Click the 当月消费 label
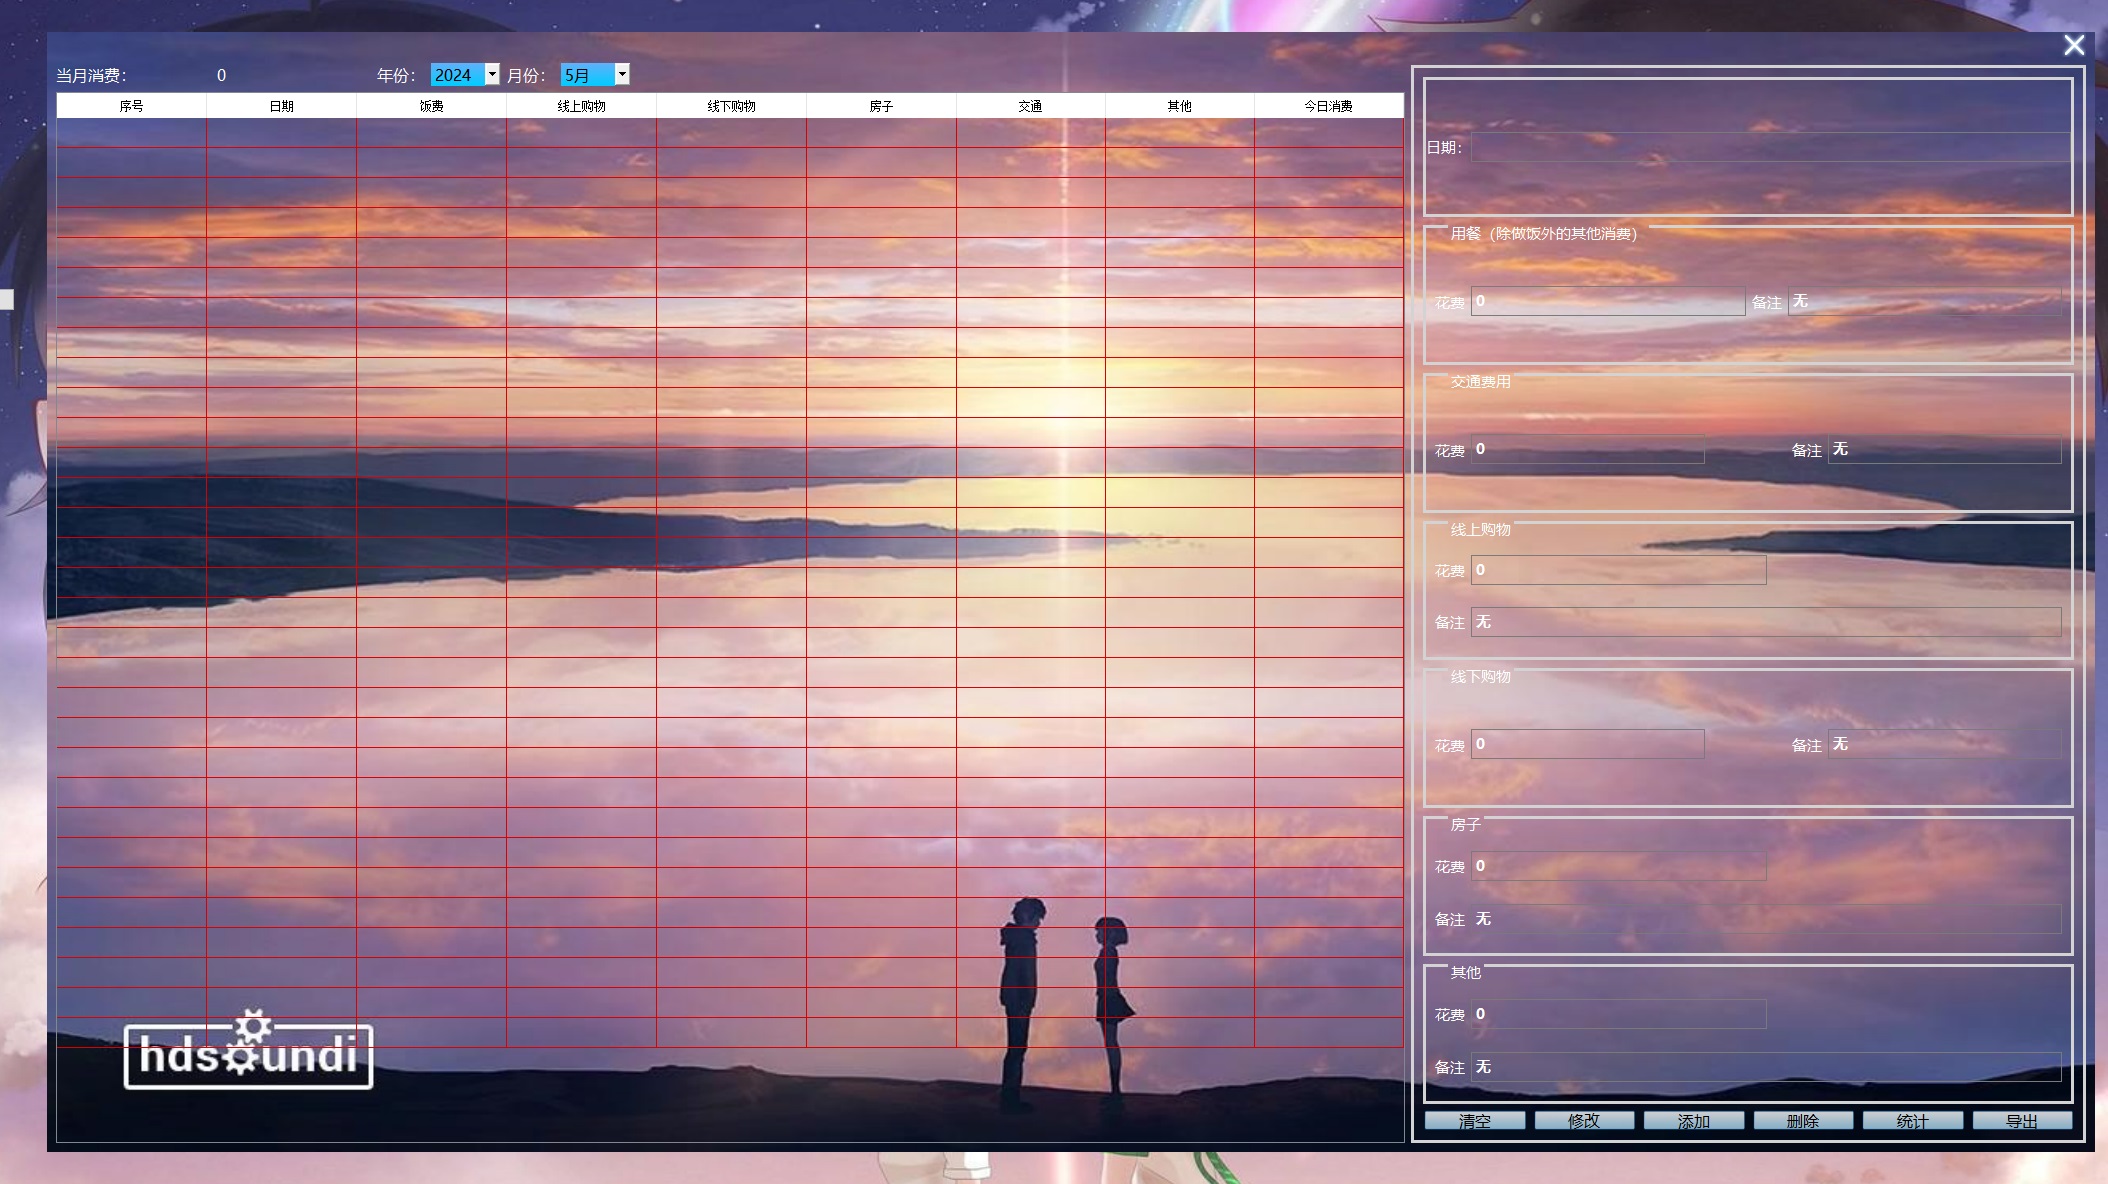Image resolution: width=2108 pixels, height=1184 pixels. (x=91, y=76)
